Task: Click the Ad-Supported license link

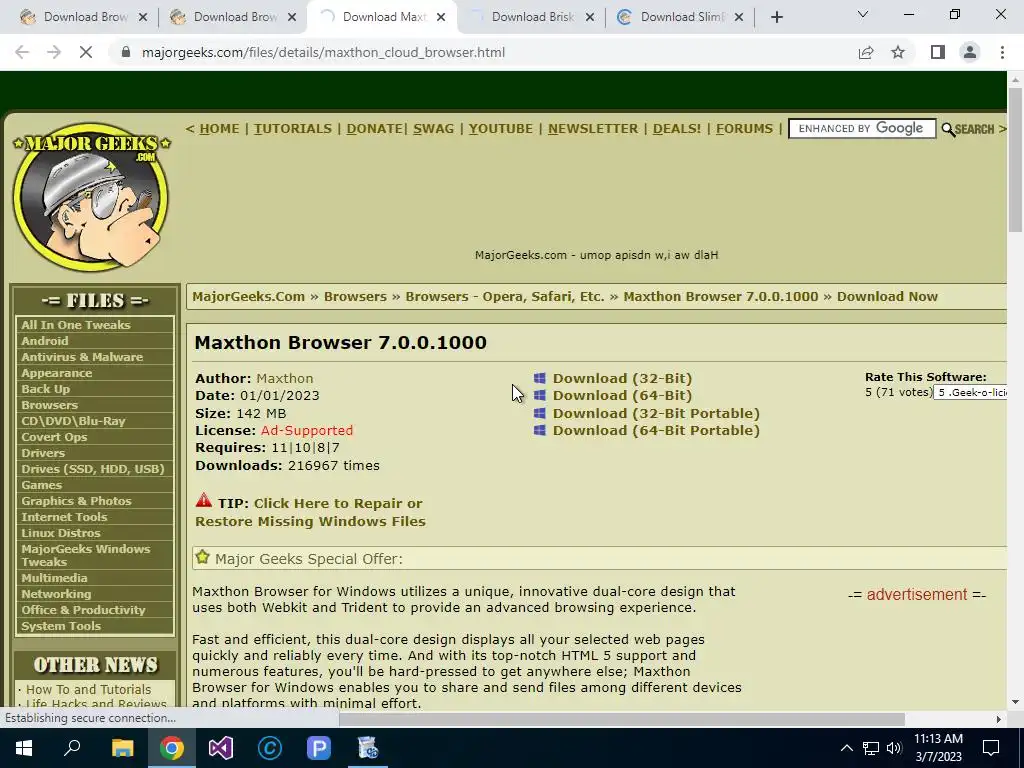Action: coord(307,430)
